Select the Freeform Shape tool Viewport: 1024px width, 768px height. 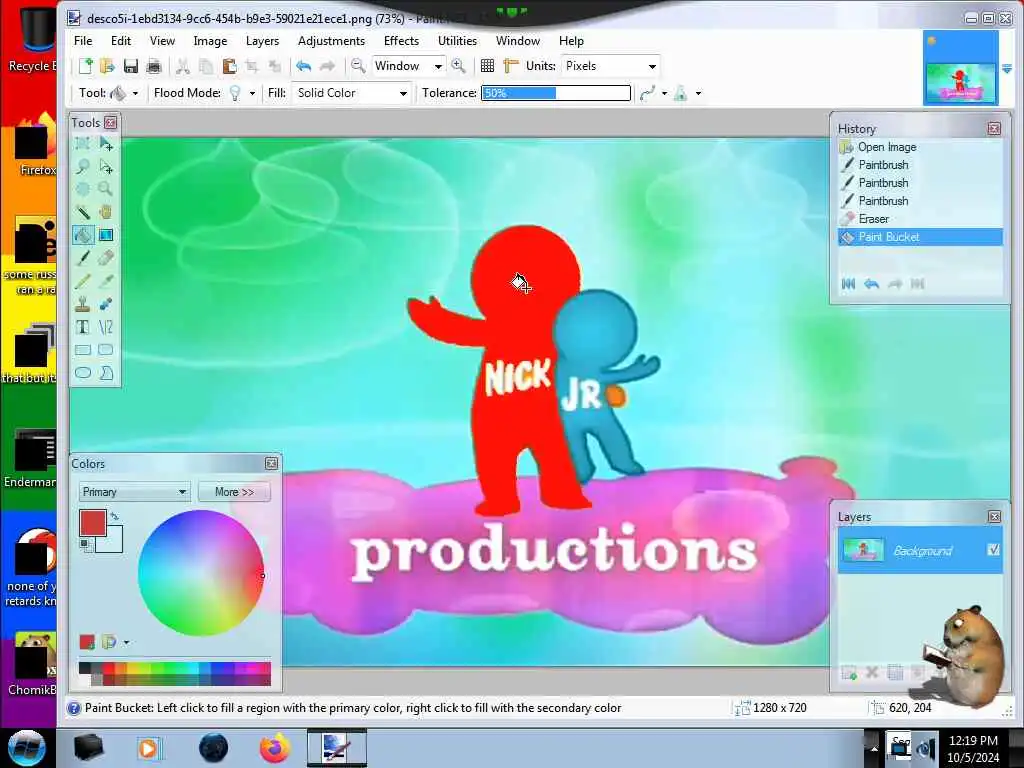106,373
